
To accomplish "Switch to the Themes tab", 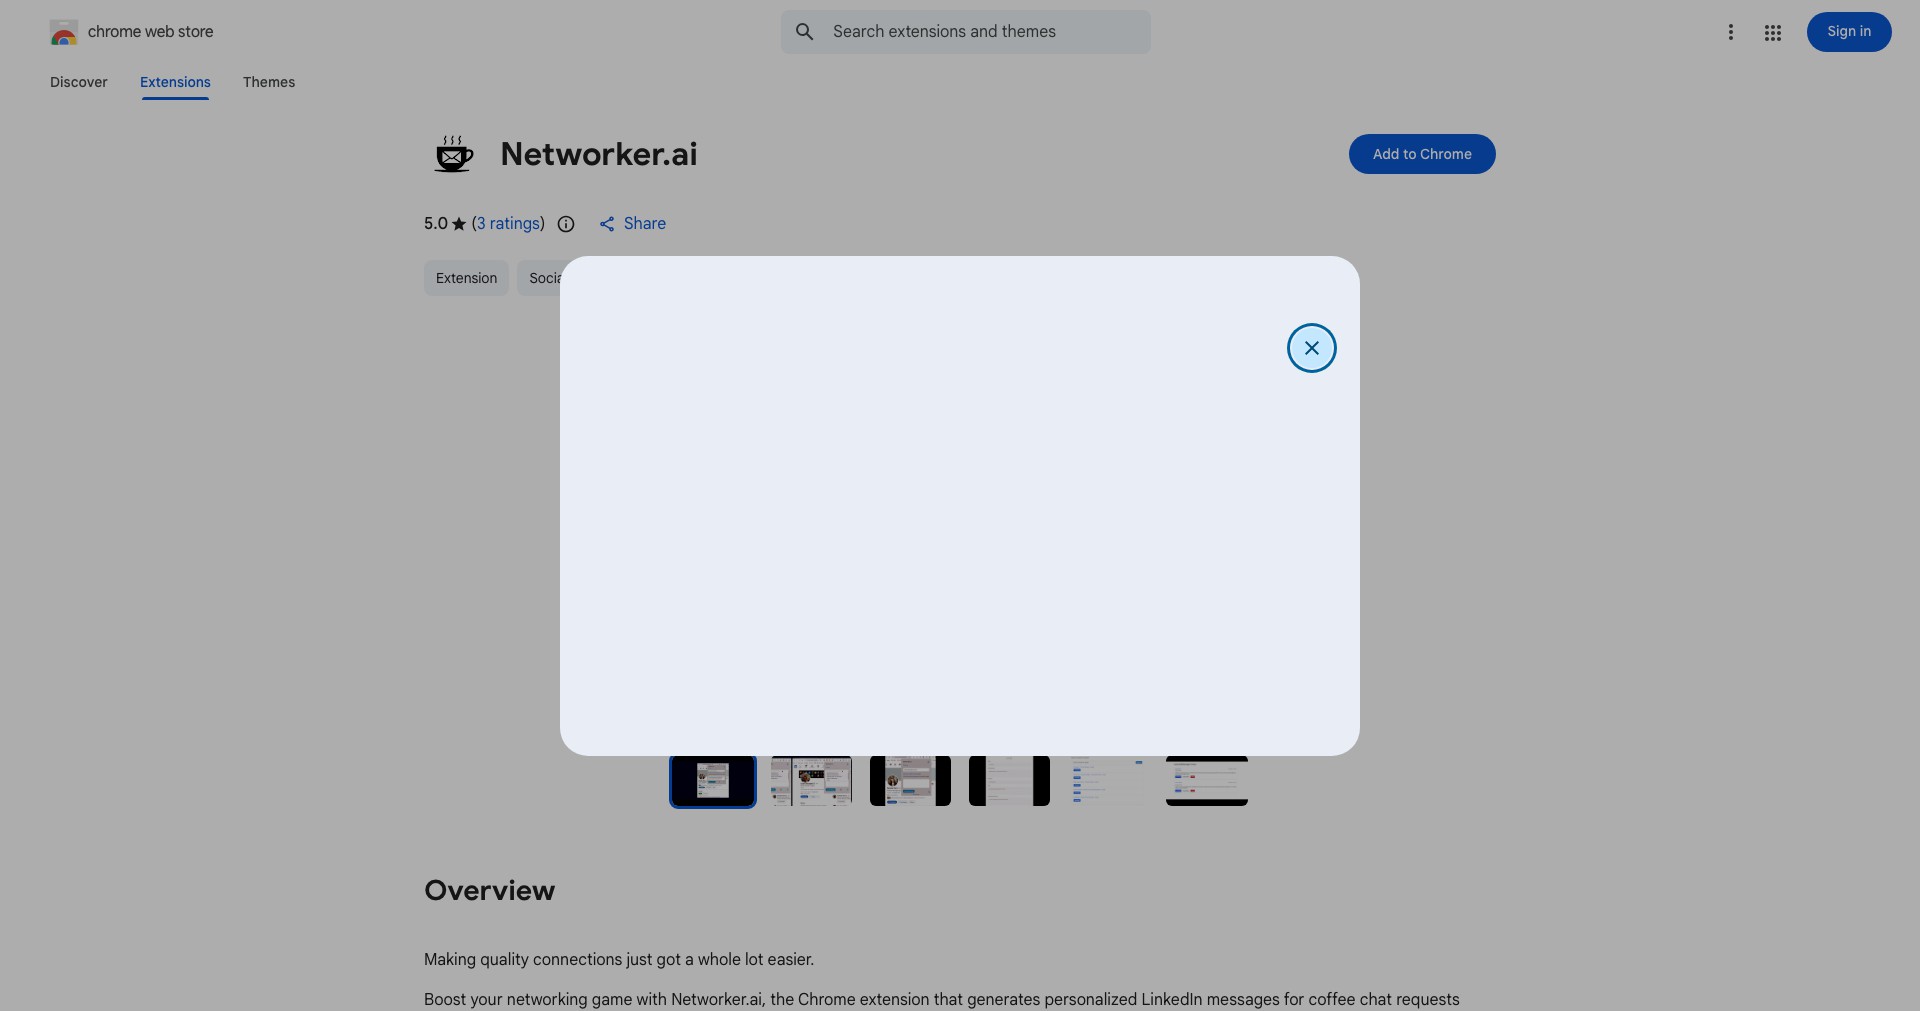I will [x=269, y=82].
